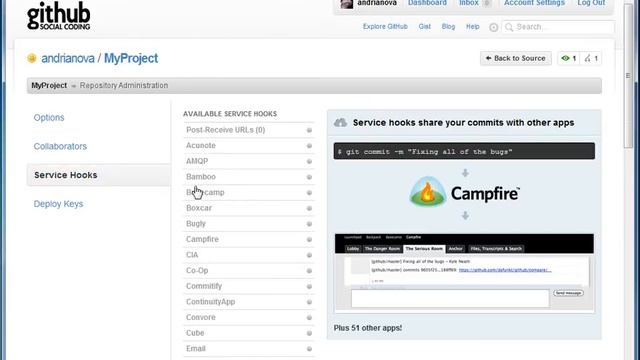Click the MyProject breadcrumb label
This screenshot has height=360, width=640.
(x=49, y=86)
